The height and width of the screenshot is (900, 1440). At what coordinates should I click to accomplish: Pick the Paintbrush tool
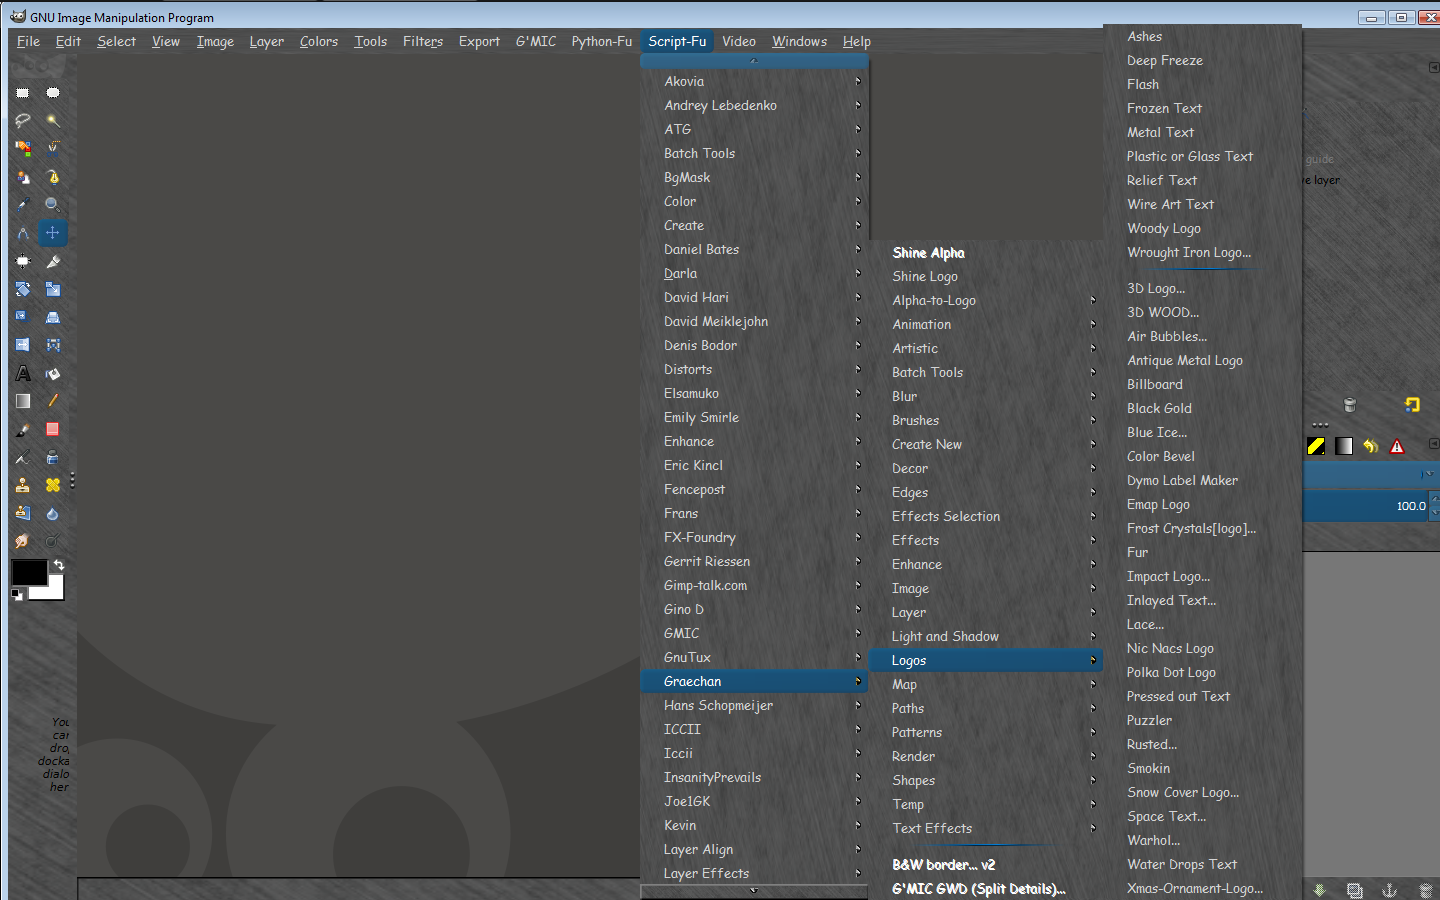23,429
